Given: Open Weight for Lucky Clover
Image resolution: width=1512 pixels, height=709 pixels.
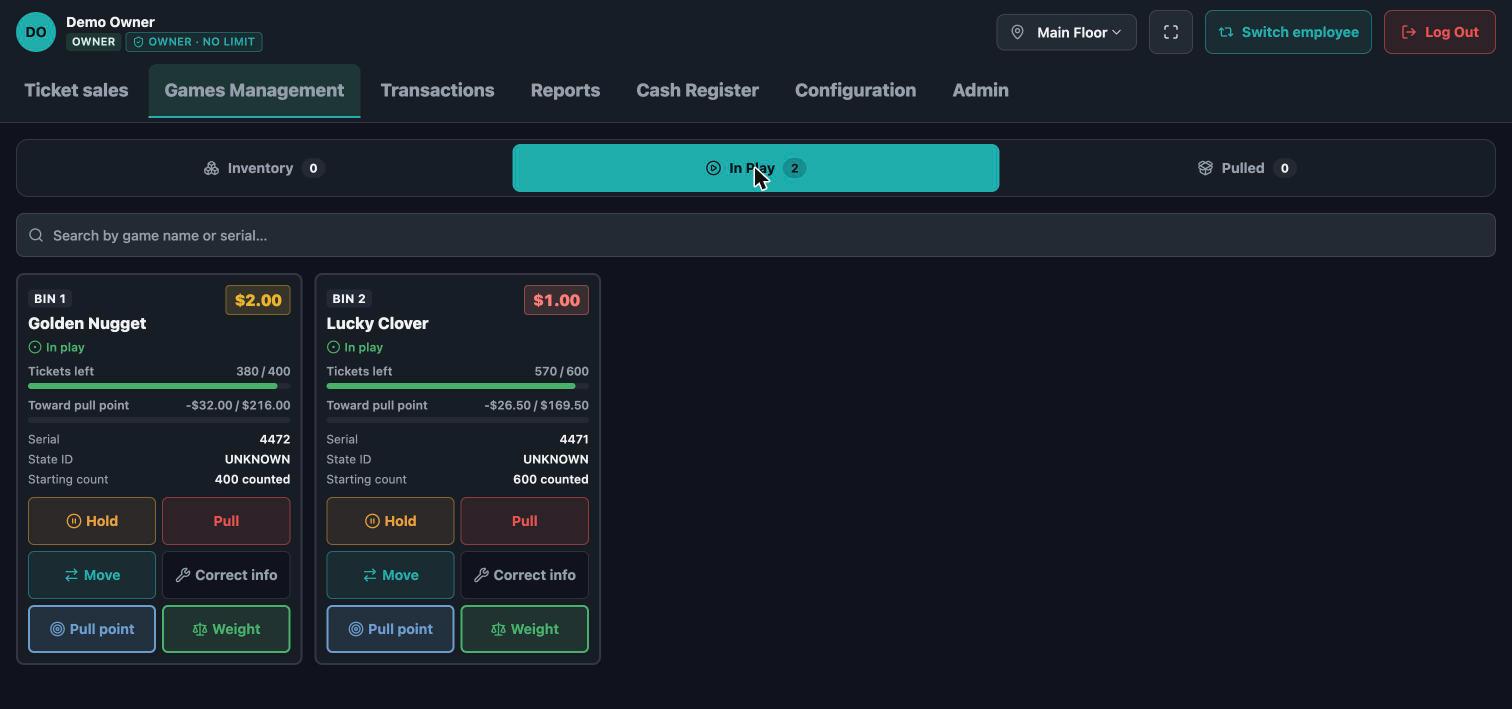Looking at the screenshot, I should [524, 629].
